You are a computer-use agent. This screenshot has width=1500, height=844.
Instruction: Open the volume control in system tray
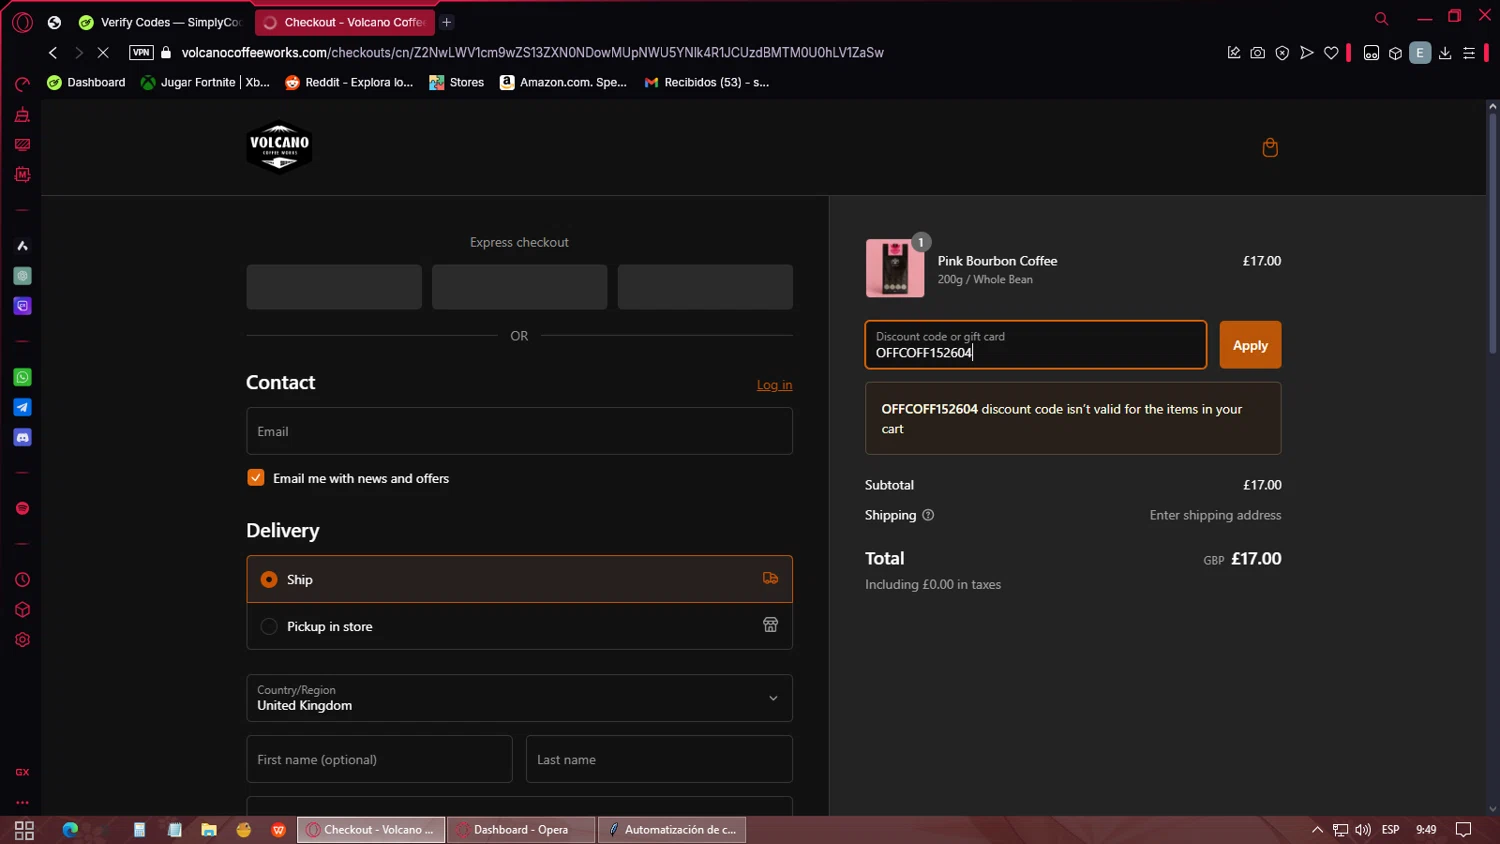[1363, 830]
